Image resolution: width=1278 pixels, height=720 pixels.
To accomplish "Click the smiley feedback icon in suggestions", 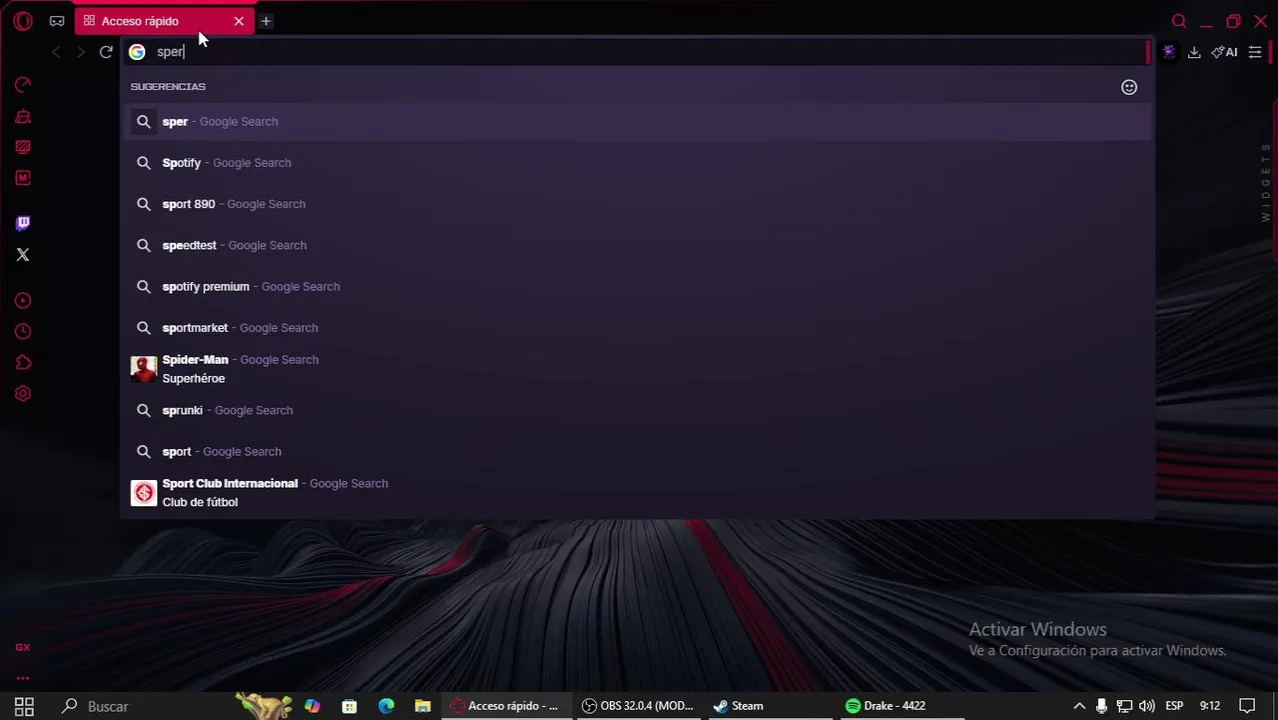I will pyautogui.click(x=1129, y=87).
